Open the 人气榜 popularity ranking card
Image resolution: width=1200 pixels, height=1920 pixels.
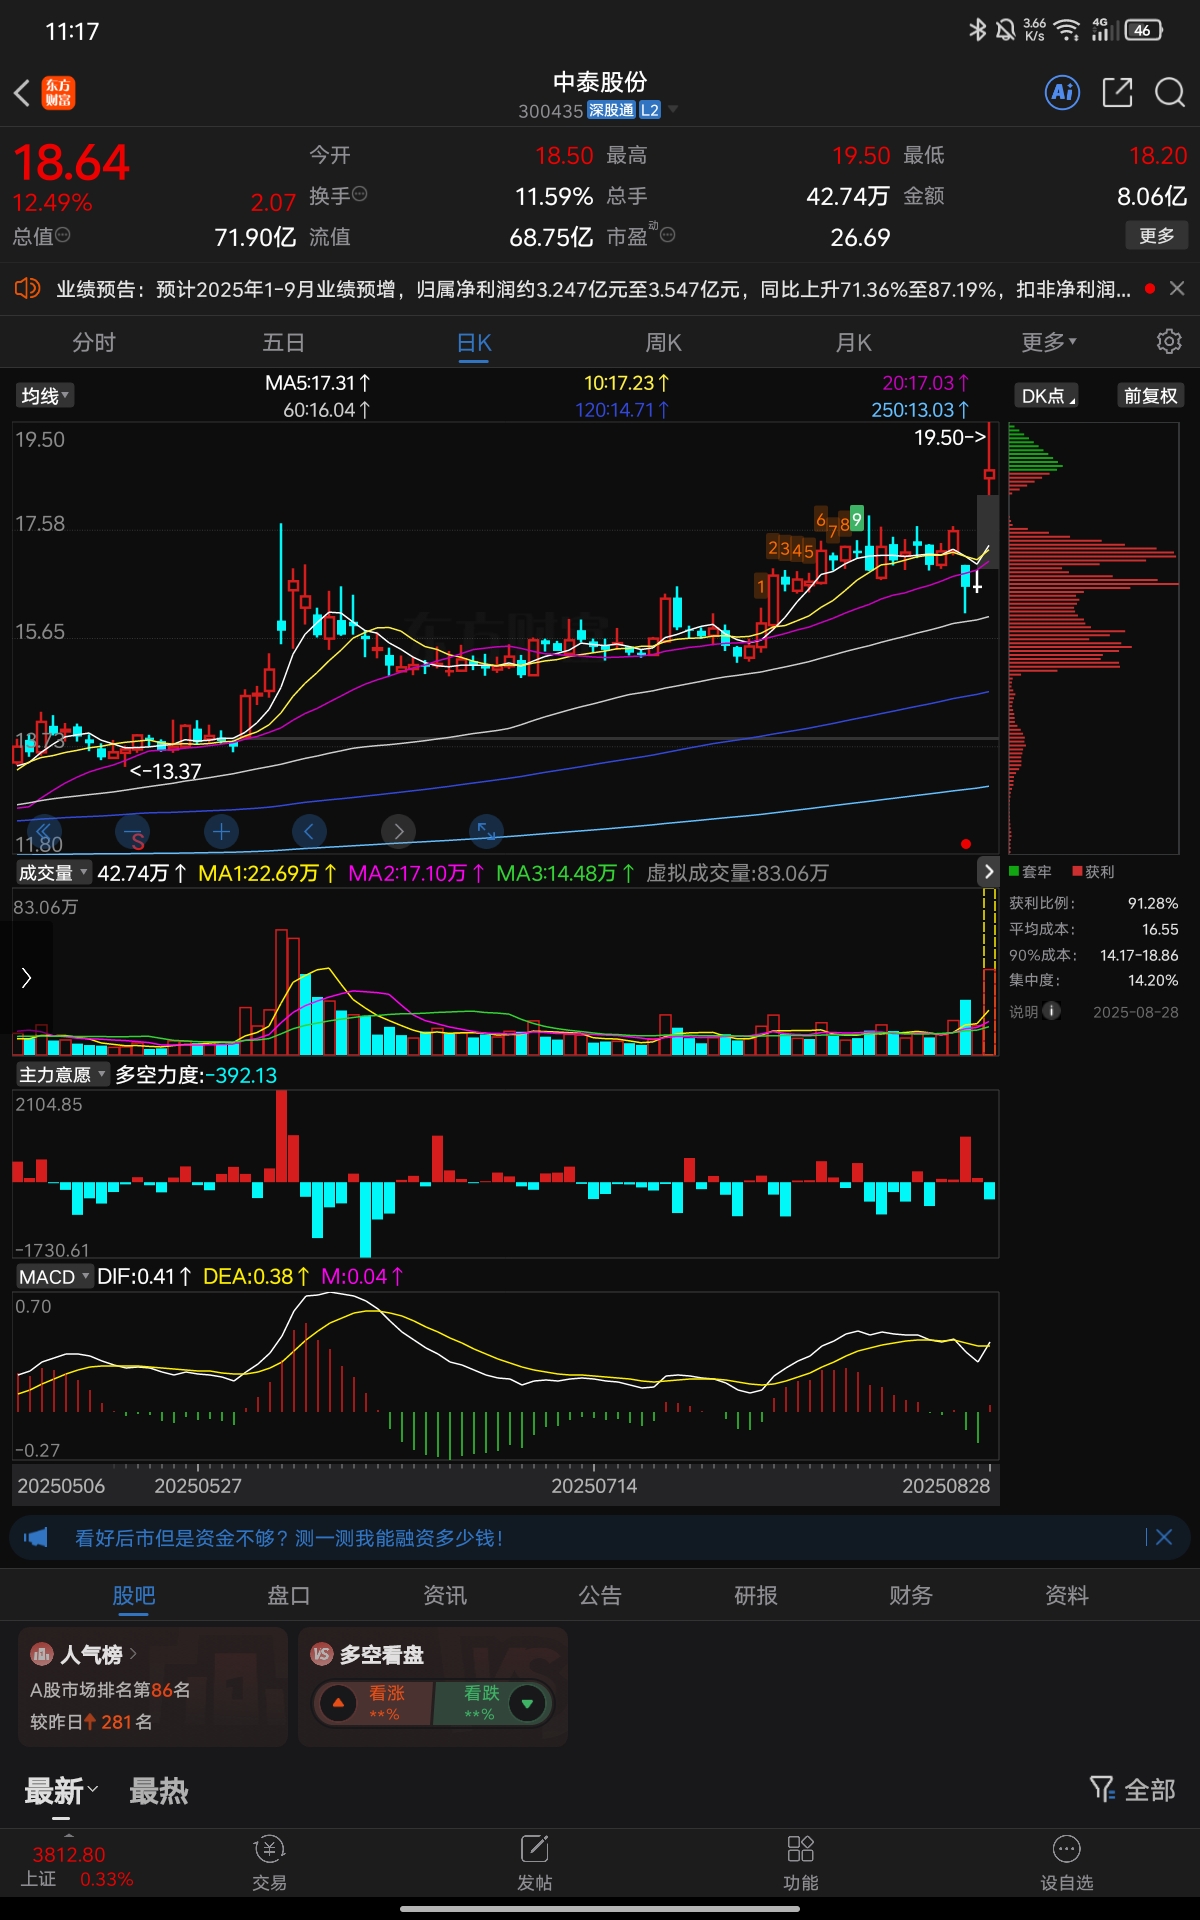[x=153, y=1687]
